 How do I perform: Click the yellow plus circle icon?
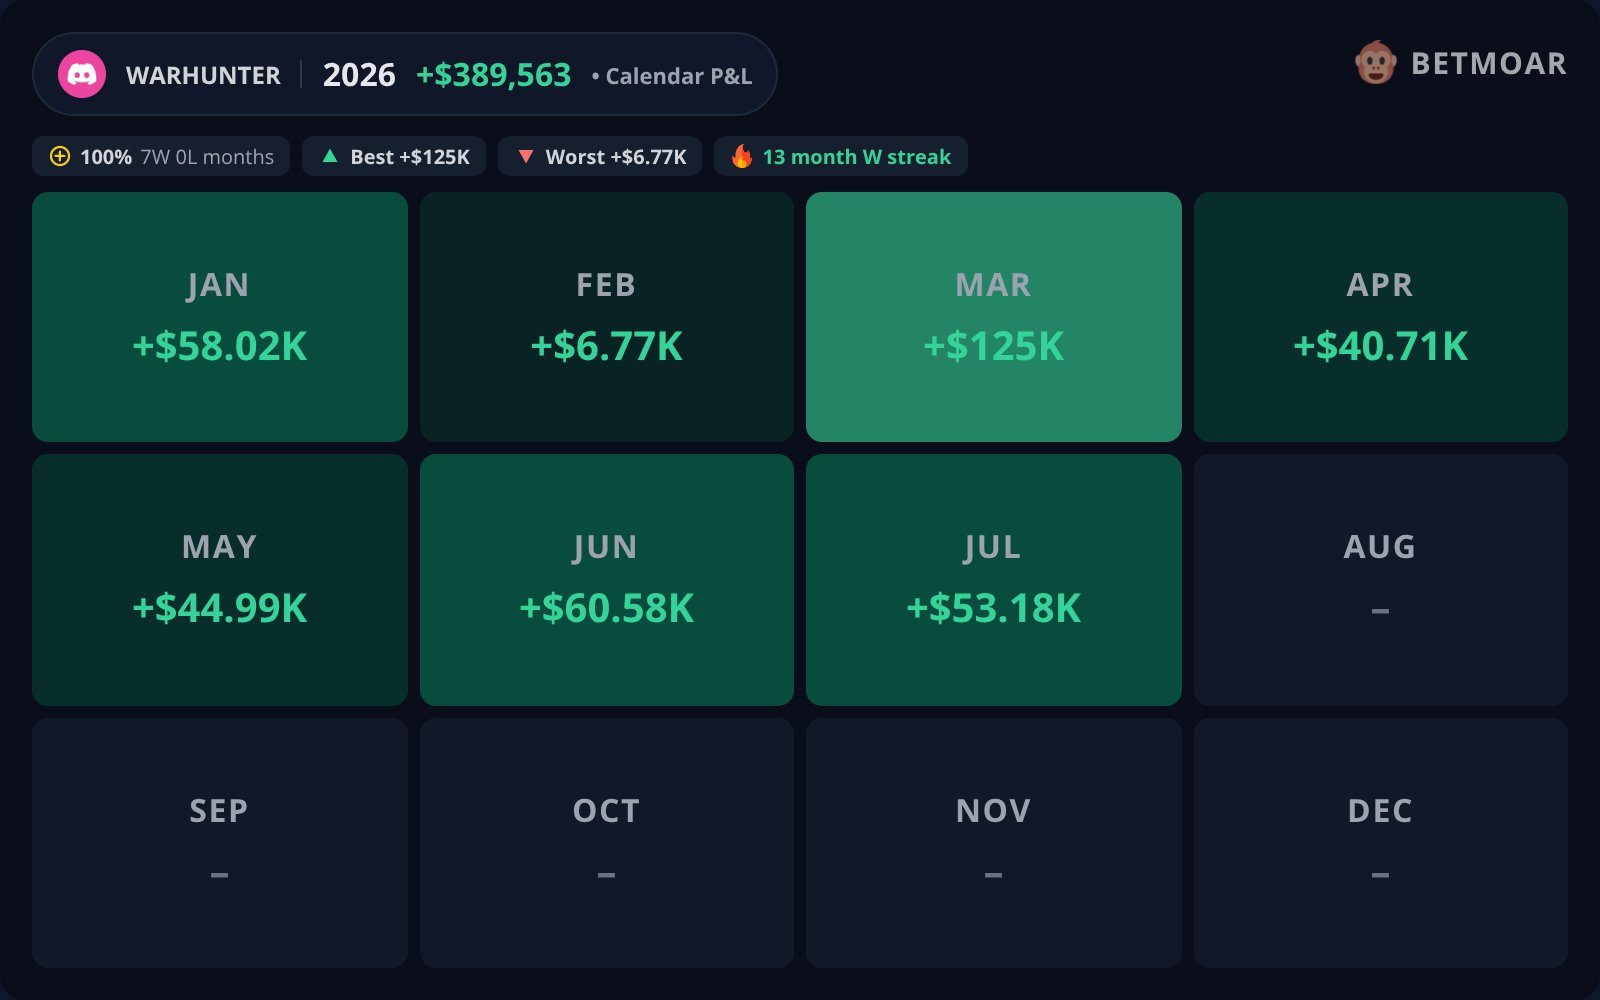tap(60, 156)
